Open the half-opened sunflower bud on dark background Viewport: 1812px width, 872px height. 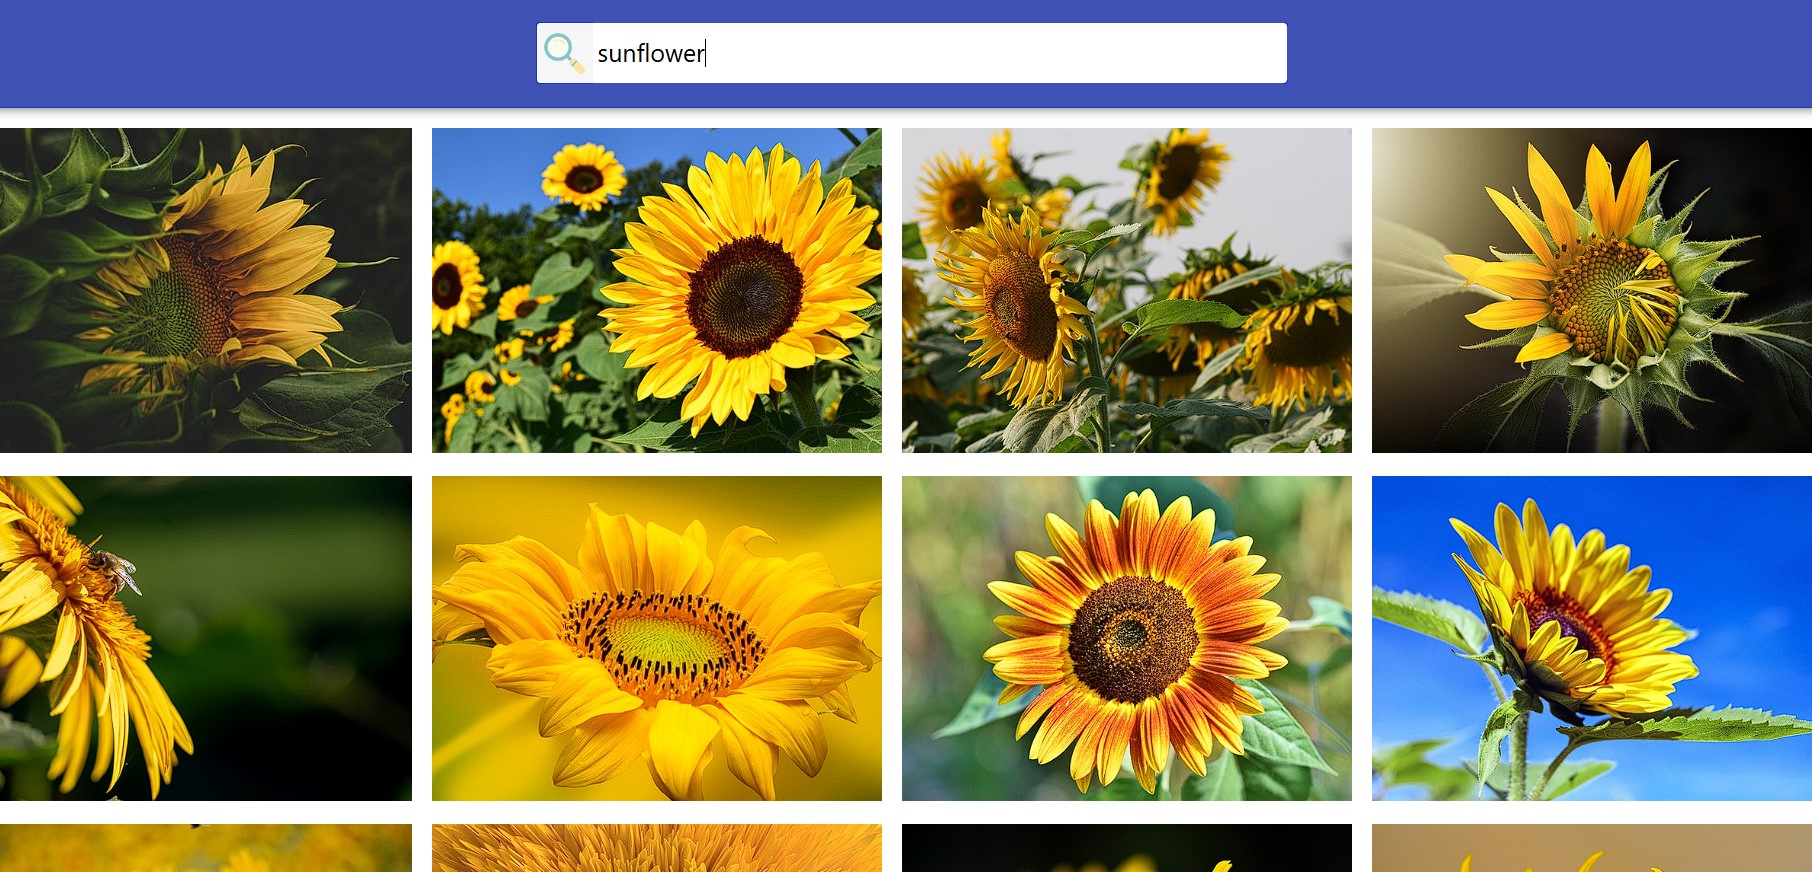1592,290
